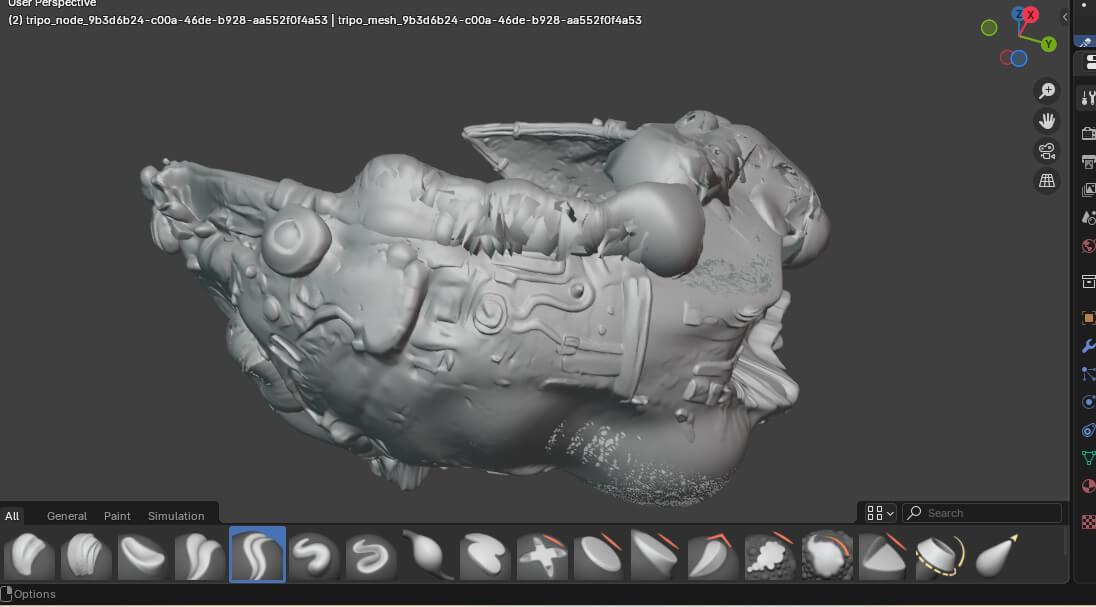Open the Collection properties archive box tab

[1088, 281]
